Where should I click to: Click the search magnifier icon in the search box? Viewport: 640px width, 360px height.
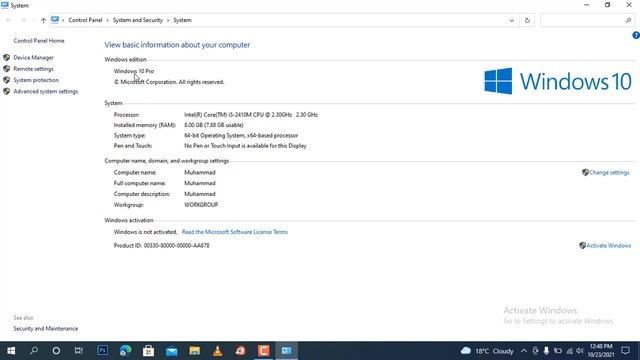[628, 20]
